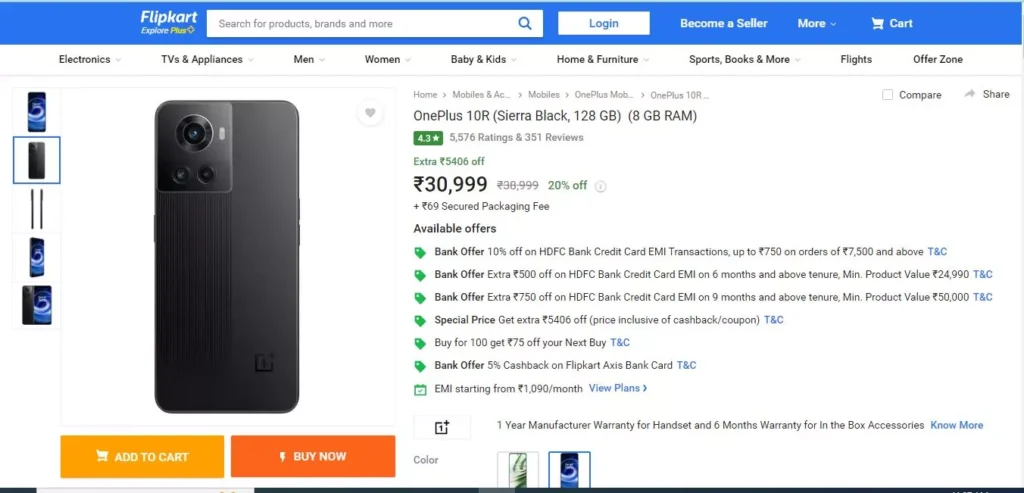Select the Sierra Black color variant swatch
Screen dimensions: 1024x493
(569, 469)
